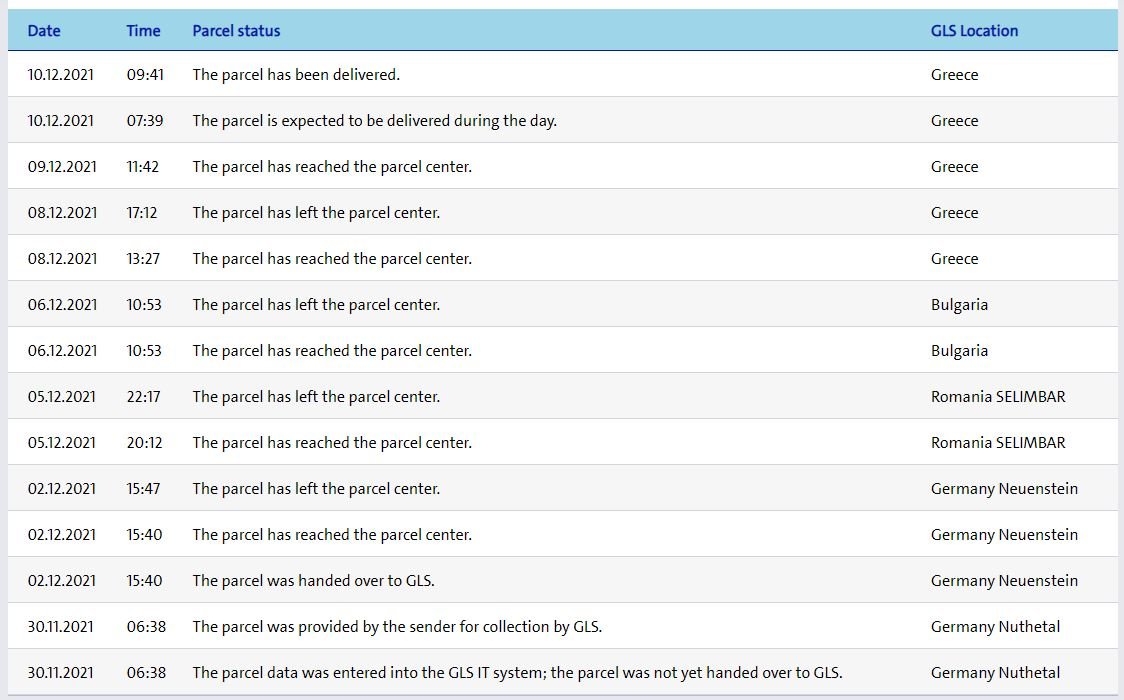Viewport: 1124px width, 700px height.
Task: Select Romania SELIMBAR in the 20:12 row
Action: pyautogui.click(x=998, y=443)
